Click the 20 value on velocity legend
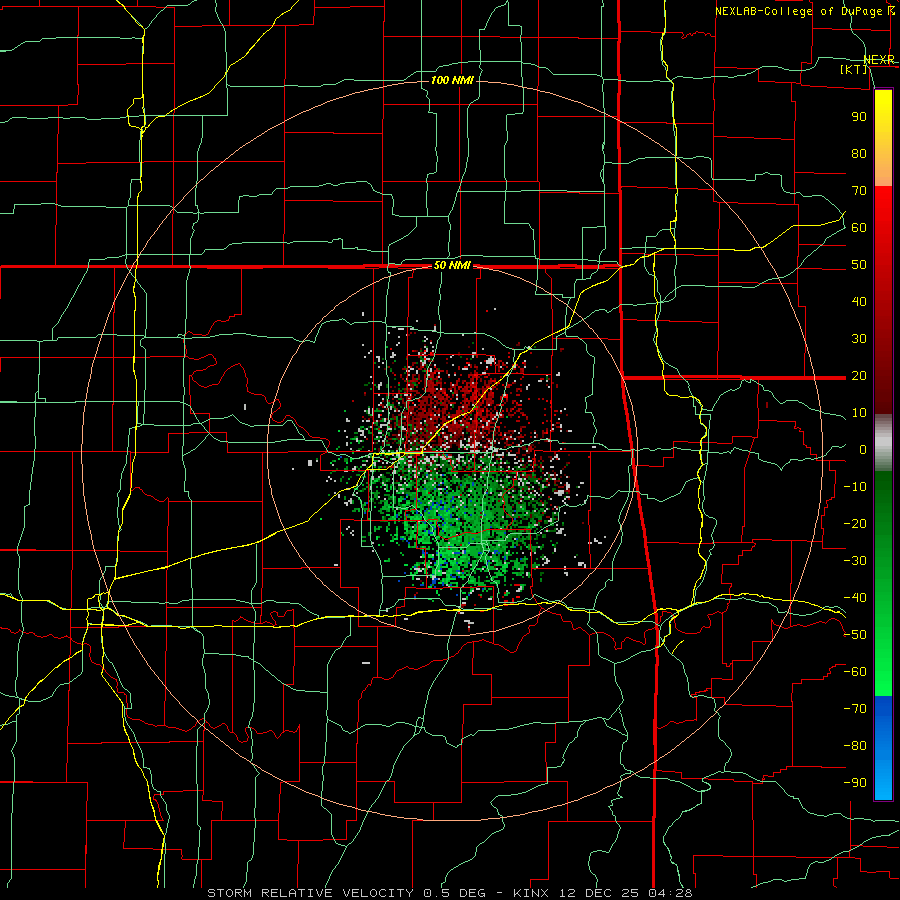 (x=859, y=376)
